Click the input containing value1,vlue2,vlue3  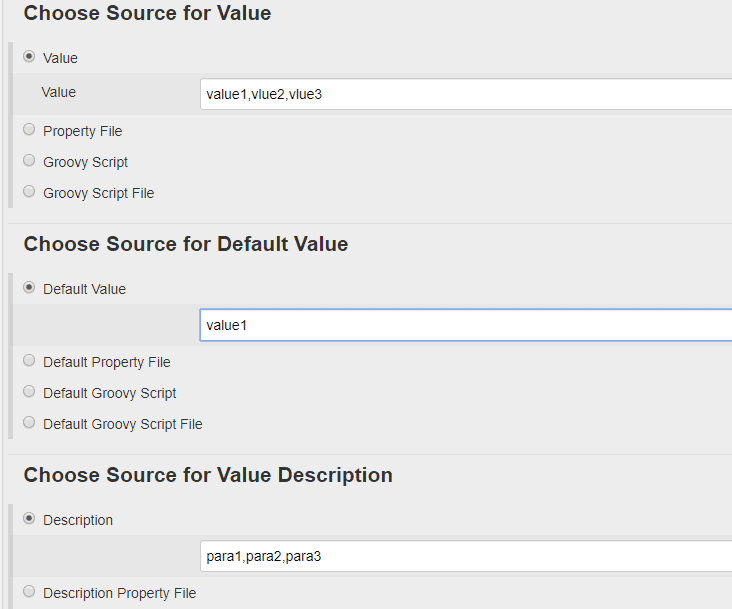465,94
